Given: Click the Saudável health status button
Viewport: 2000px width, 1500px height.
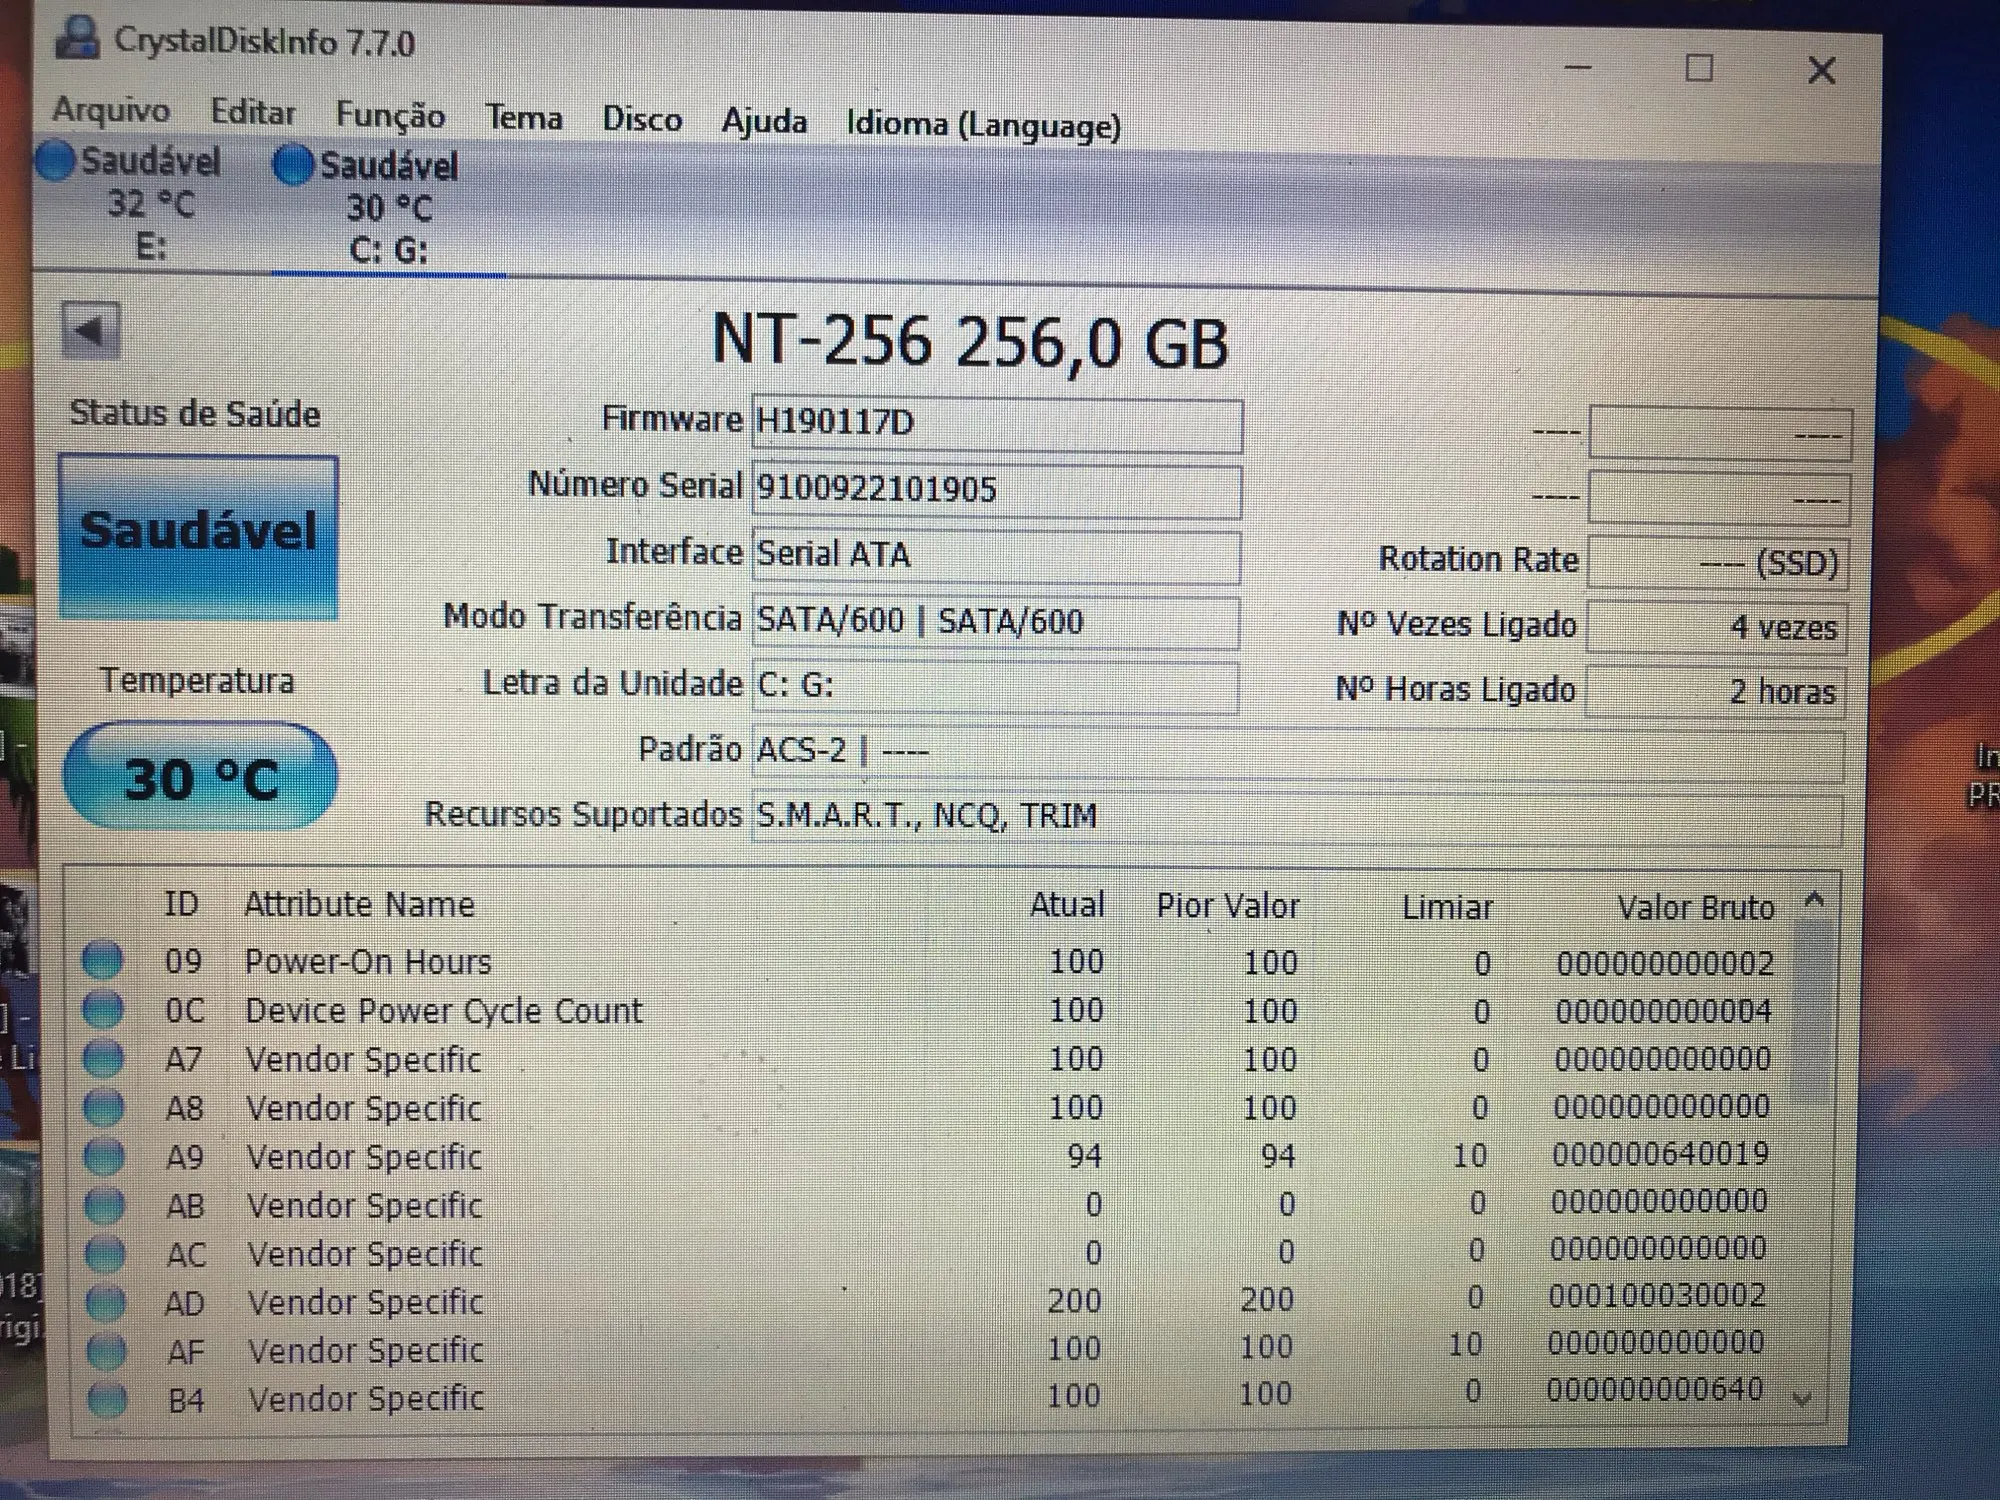Looking at the screenshot, I should (x=199, y=535).
